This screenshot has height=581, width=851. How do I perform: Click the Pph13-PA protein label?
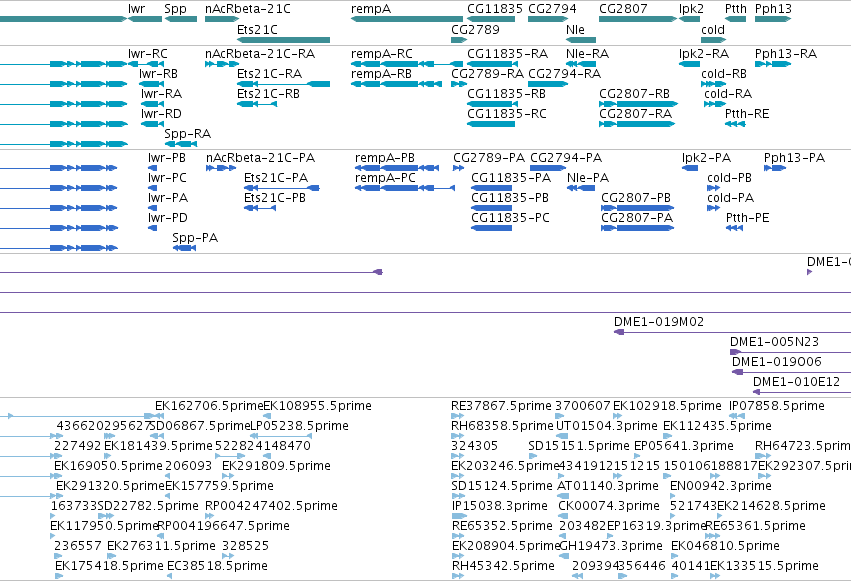point(795,158)
